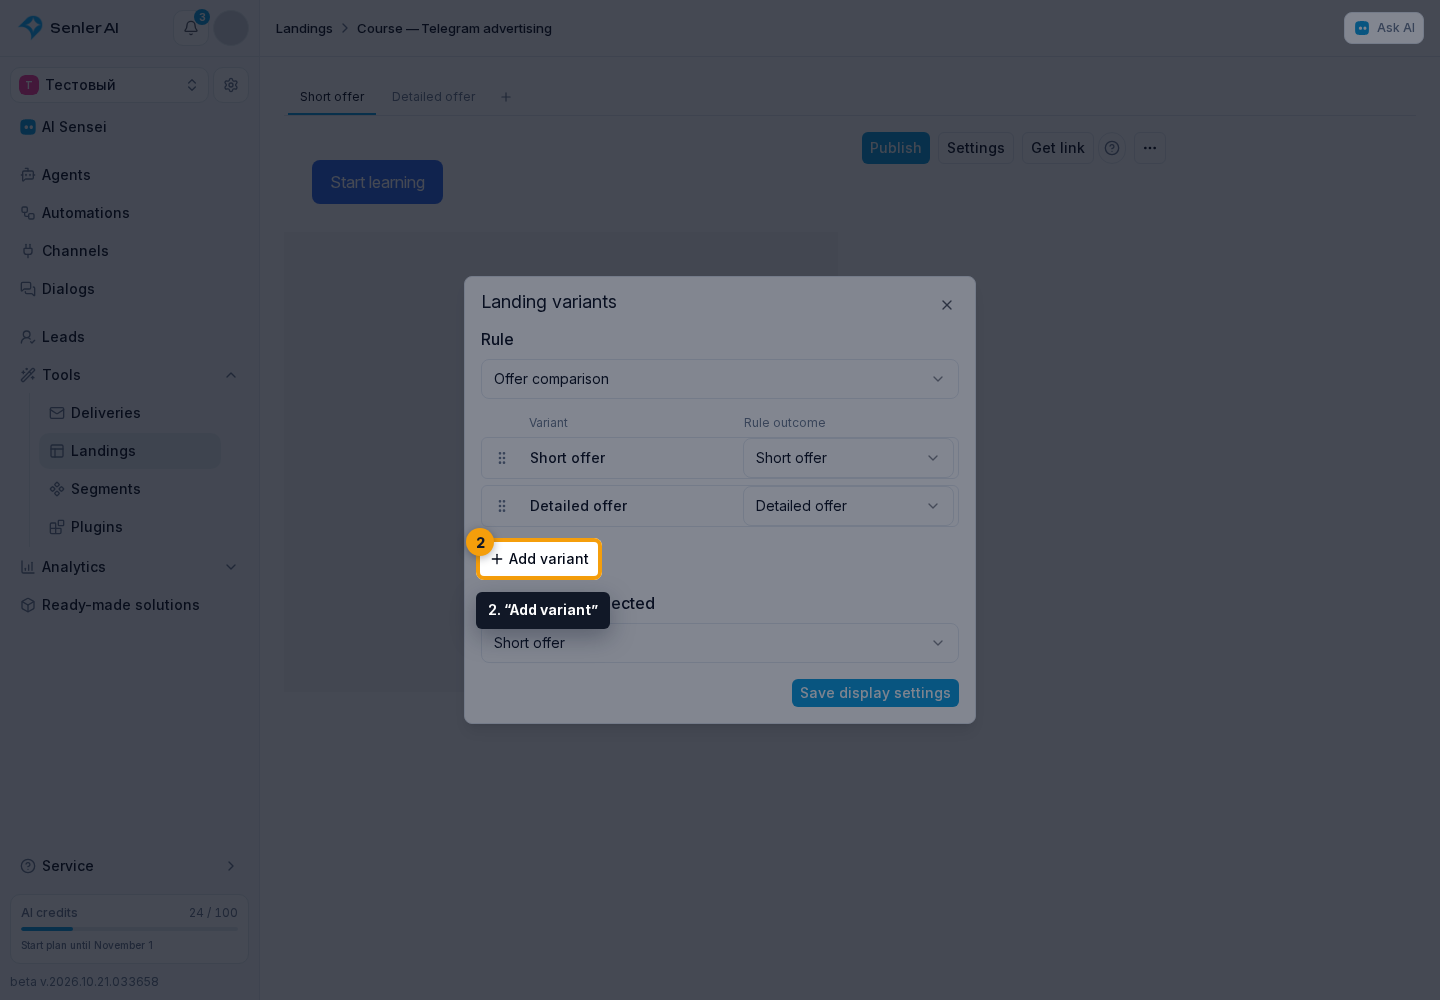
Task: Add a new landing tab with plus
Action: 506,97
